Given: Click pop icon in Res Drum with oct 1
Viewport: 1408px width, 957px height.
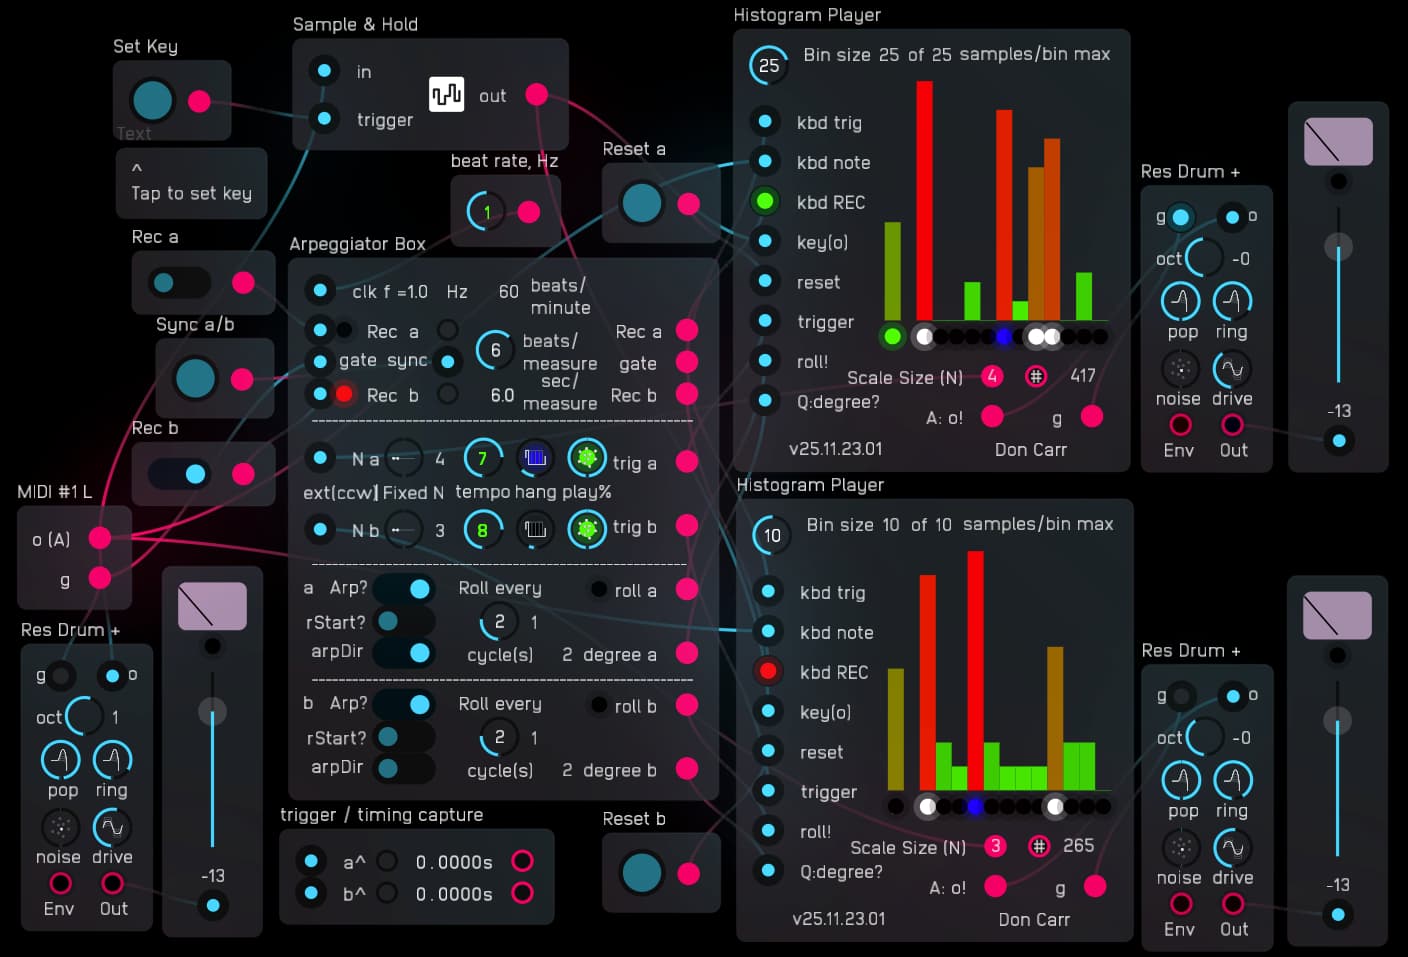Looking at the screenshot, I should [x=60, y=760].
